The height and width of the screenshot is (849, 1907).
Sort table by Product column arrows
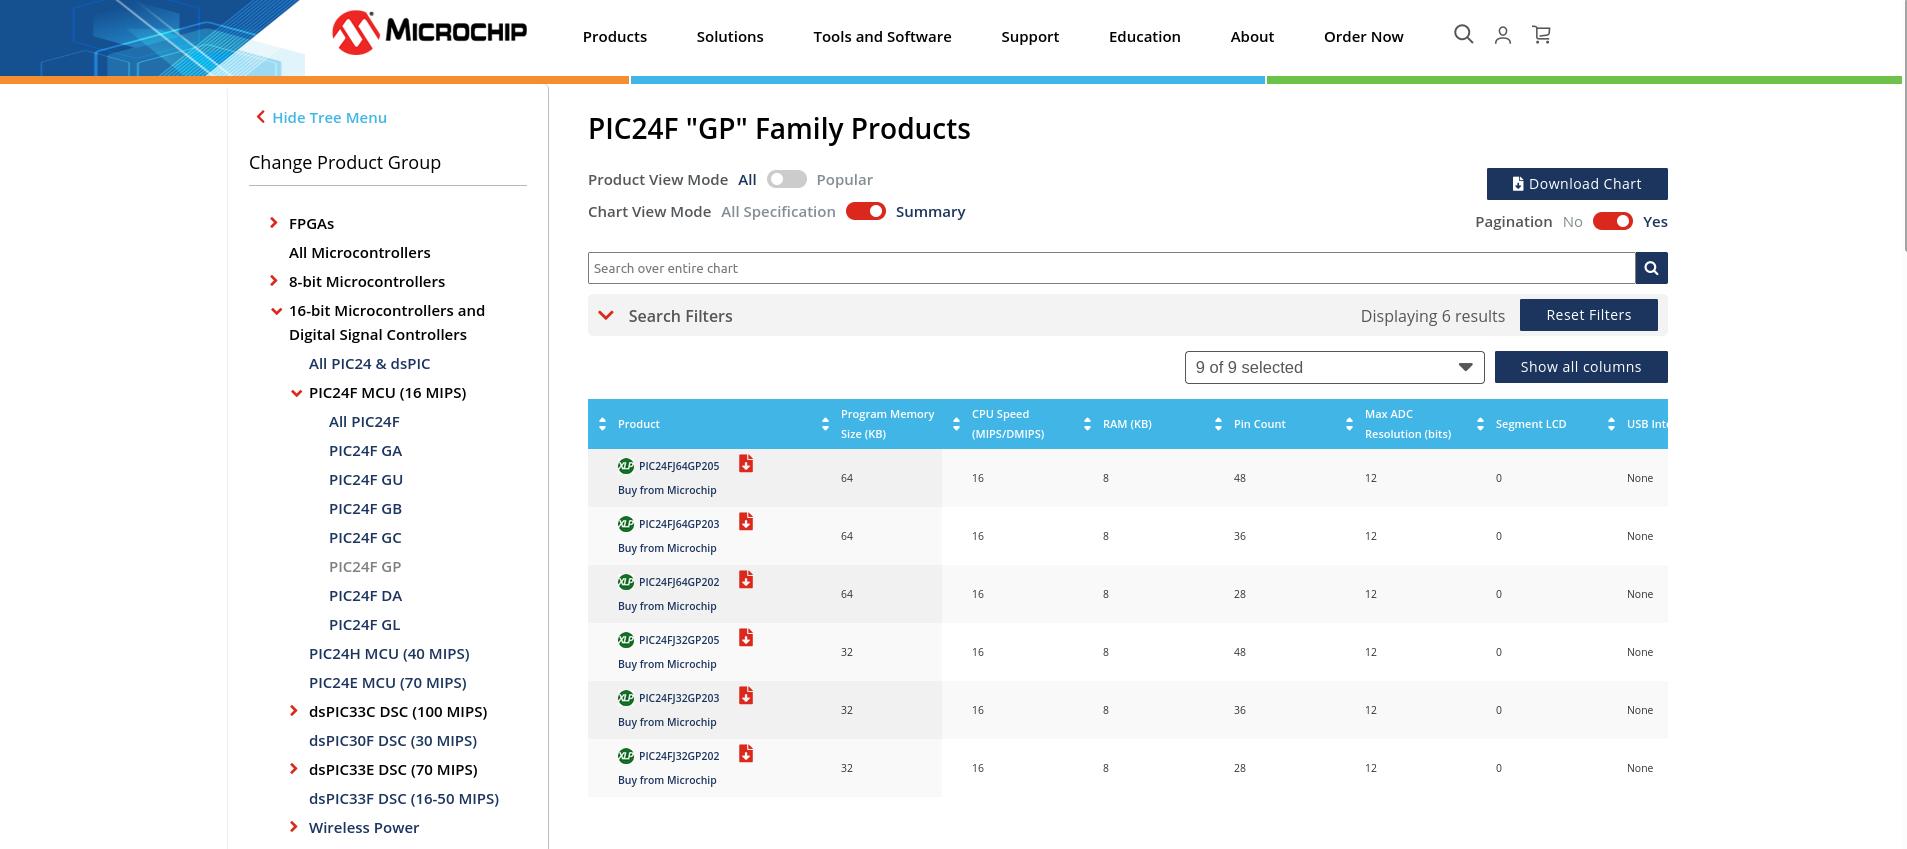click(x=602, y=424)
